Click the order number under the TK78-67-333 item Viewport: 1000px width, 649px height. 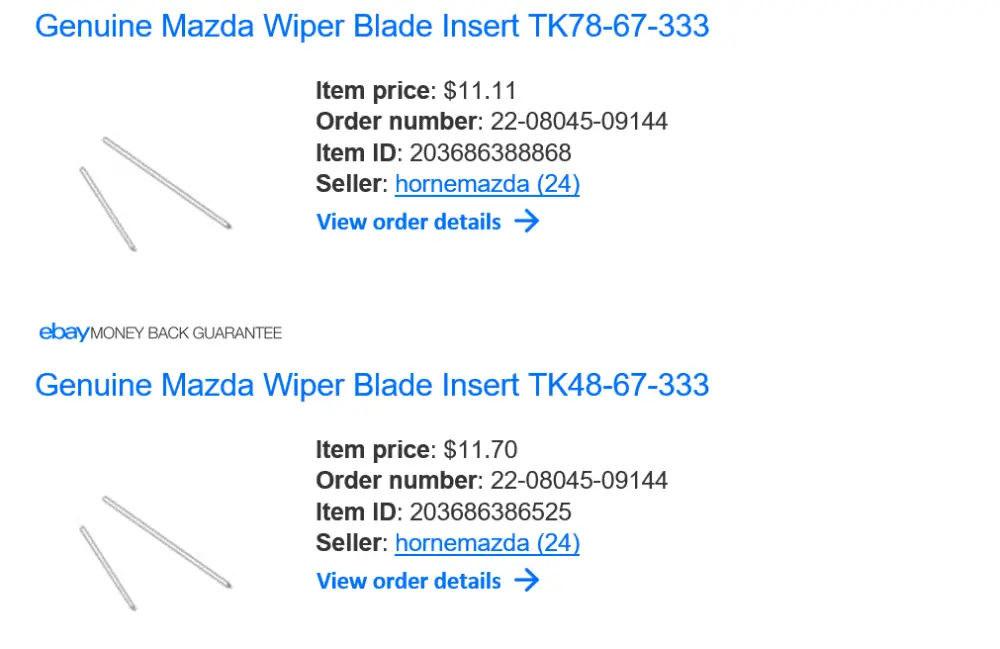click(576, 122)
